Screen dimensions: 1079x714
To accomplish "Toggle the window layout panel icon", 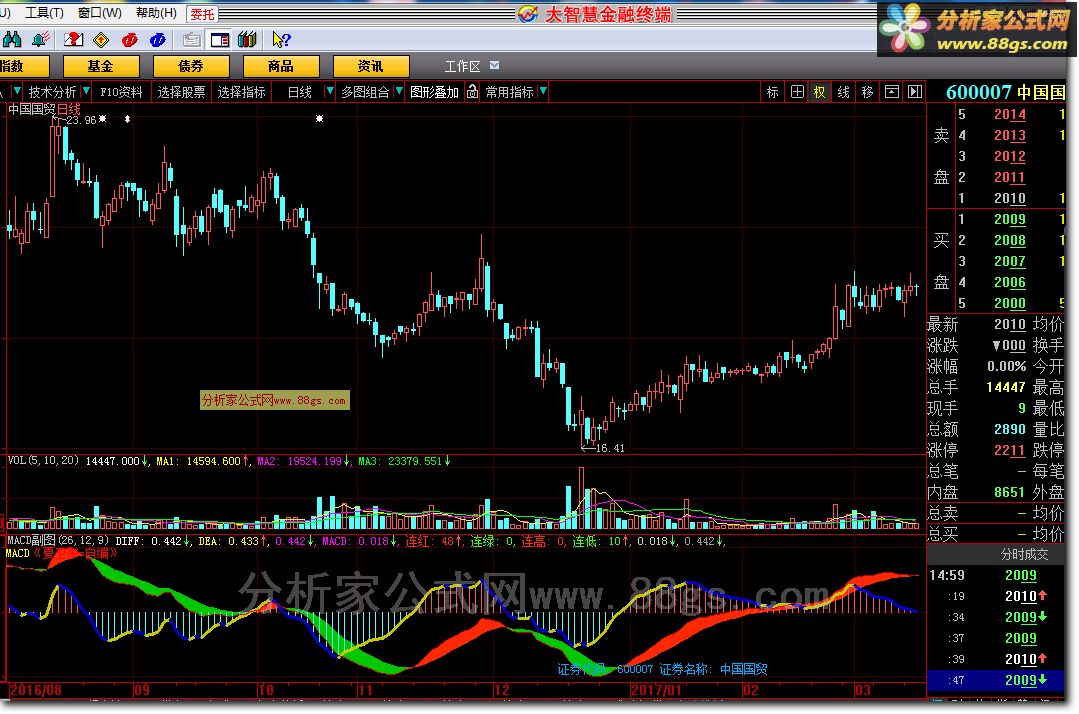I will coord(220,40).
